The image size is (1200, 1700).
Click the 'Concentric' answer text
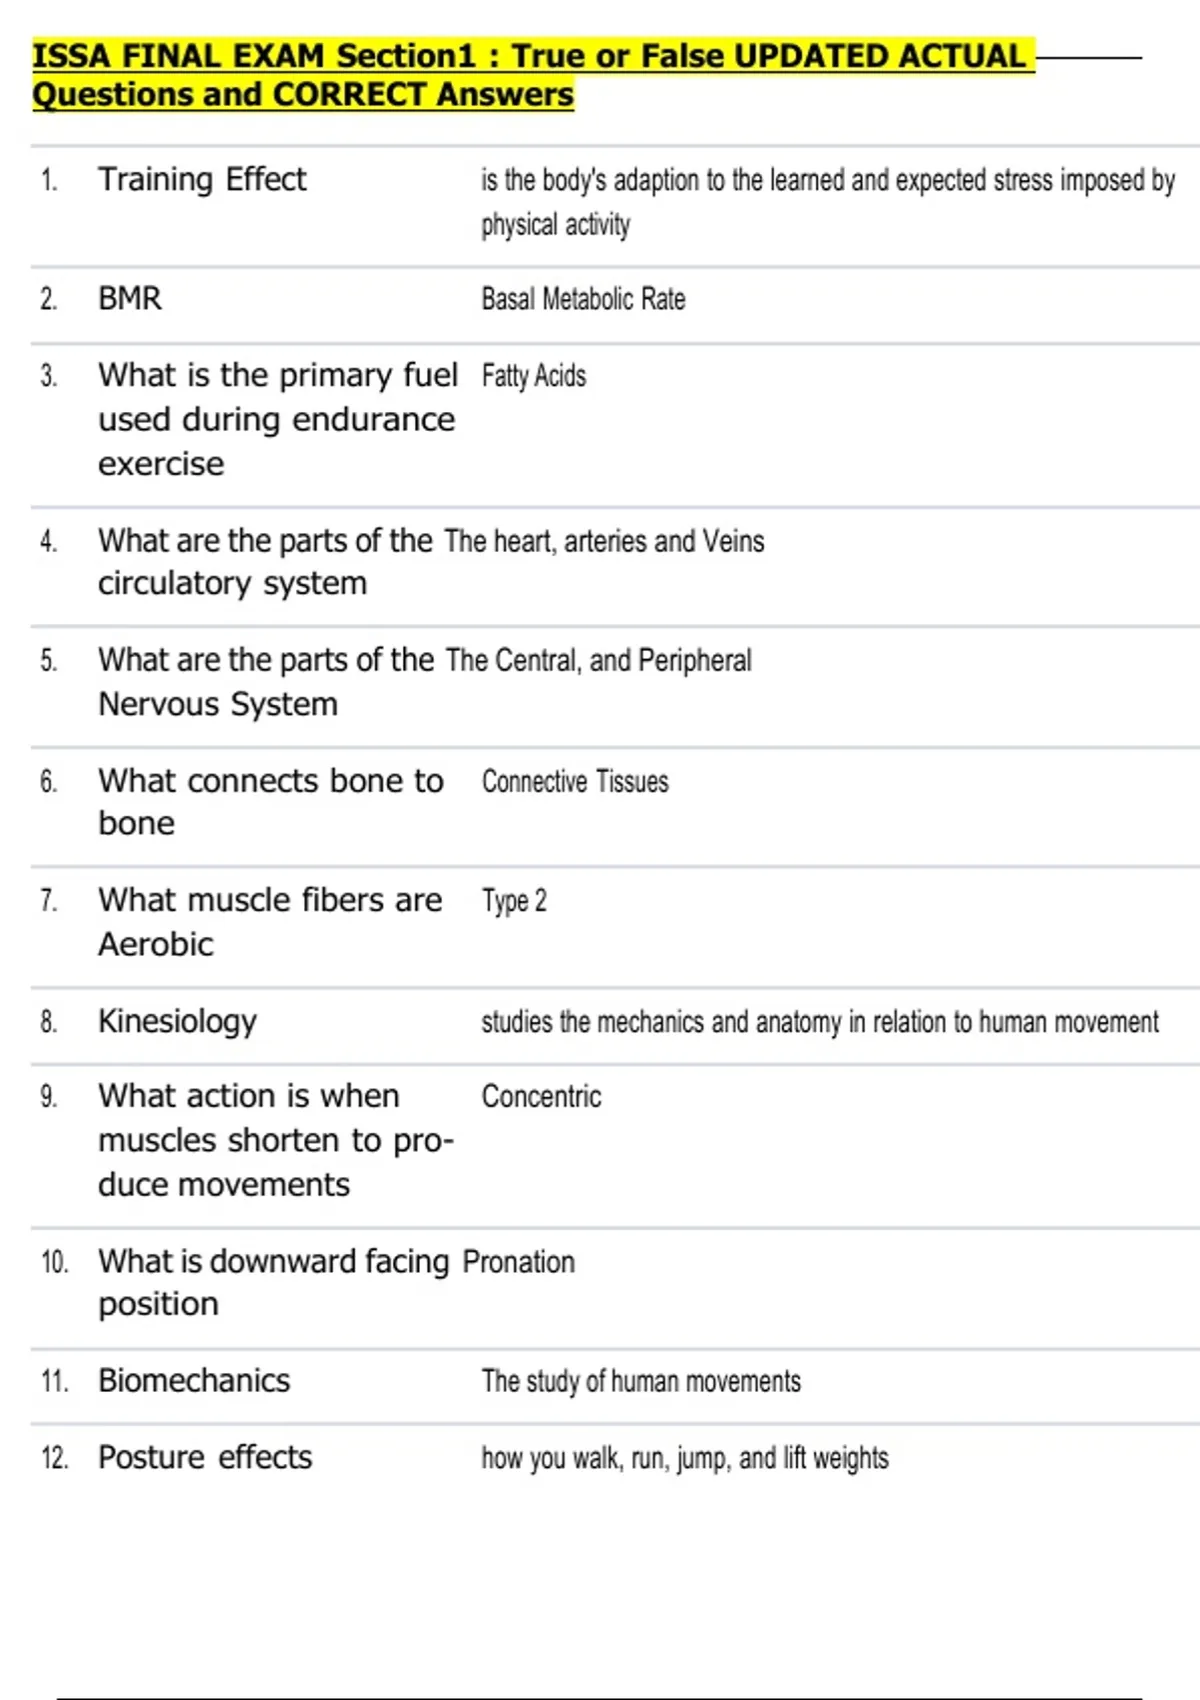[541, 1096]
